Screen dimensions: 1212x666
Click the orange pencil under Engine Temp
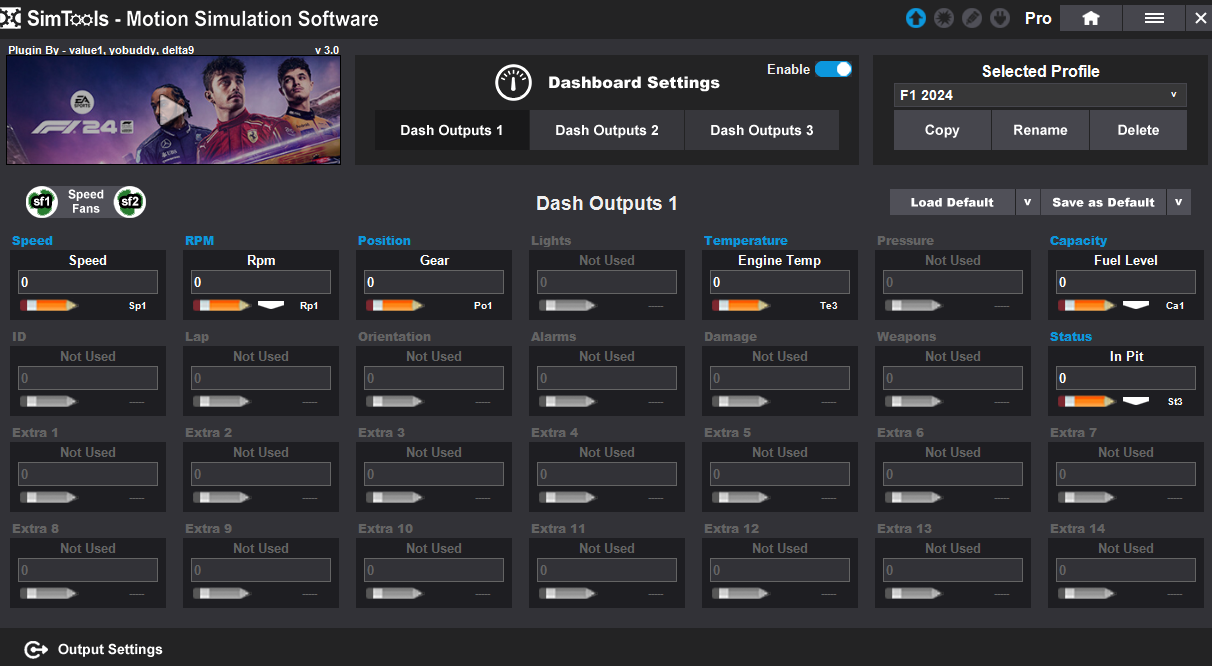coord(742,305)
